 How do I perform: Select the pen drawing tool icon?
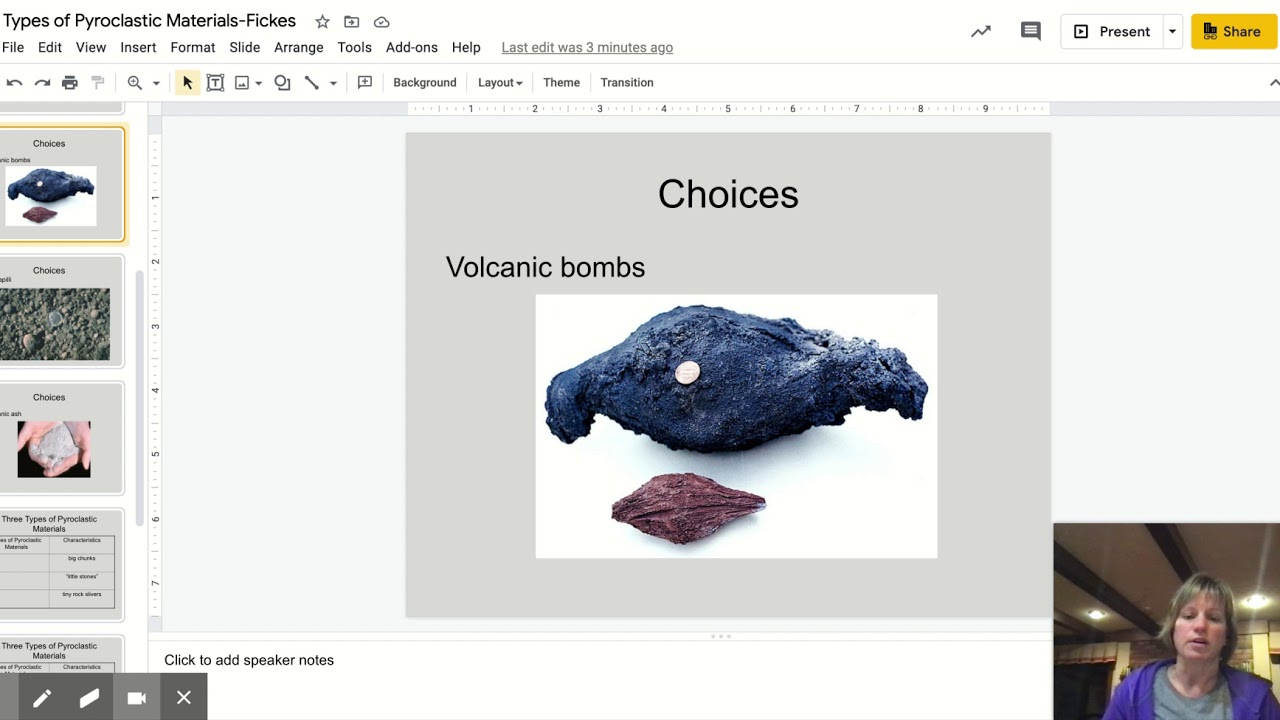[x=41, y=698]
